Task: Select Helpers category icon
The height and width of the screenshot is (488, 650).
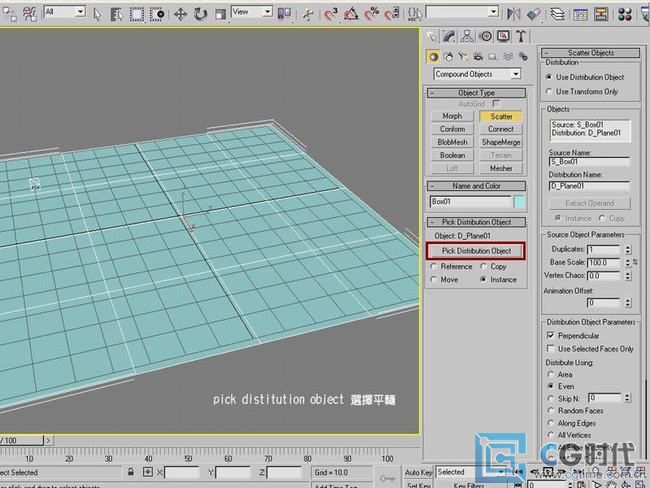Action: tap(492, 57)
